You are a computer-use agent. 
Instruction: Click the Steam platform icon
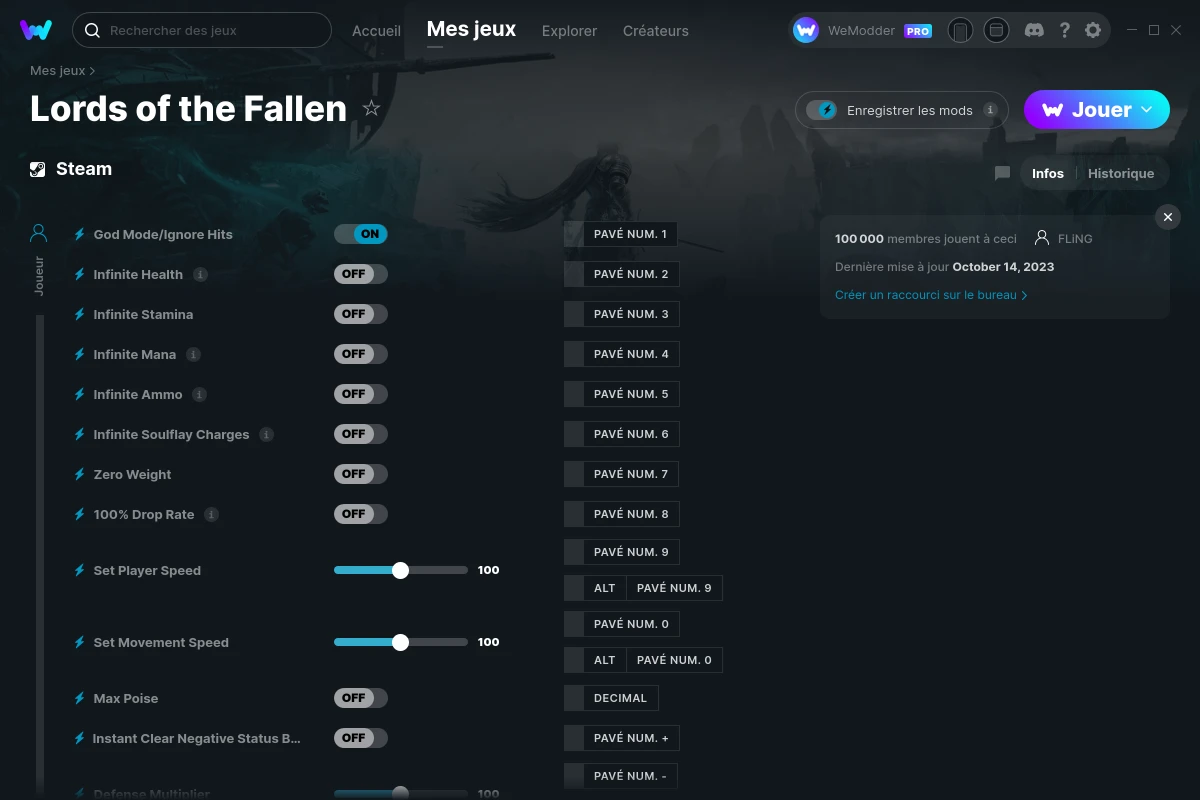38,169
